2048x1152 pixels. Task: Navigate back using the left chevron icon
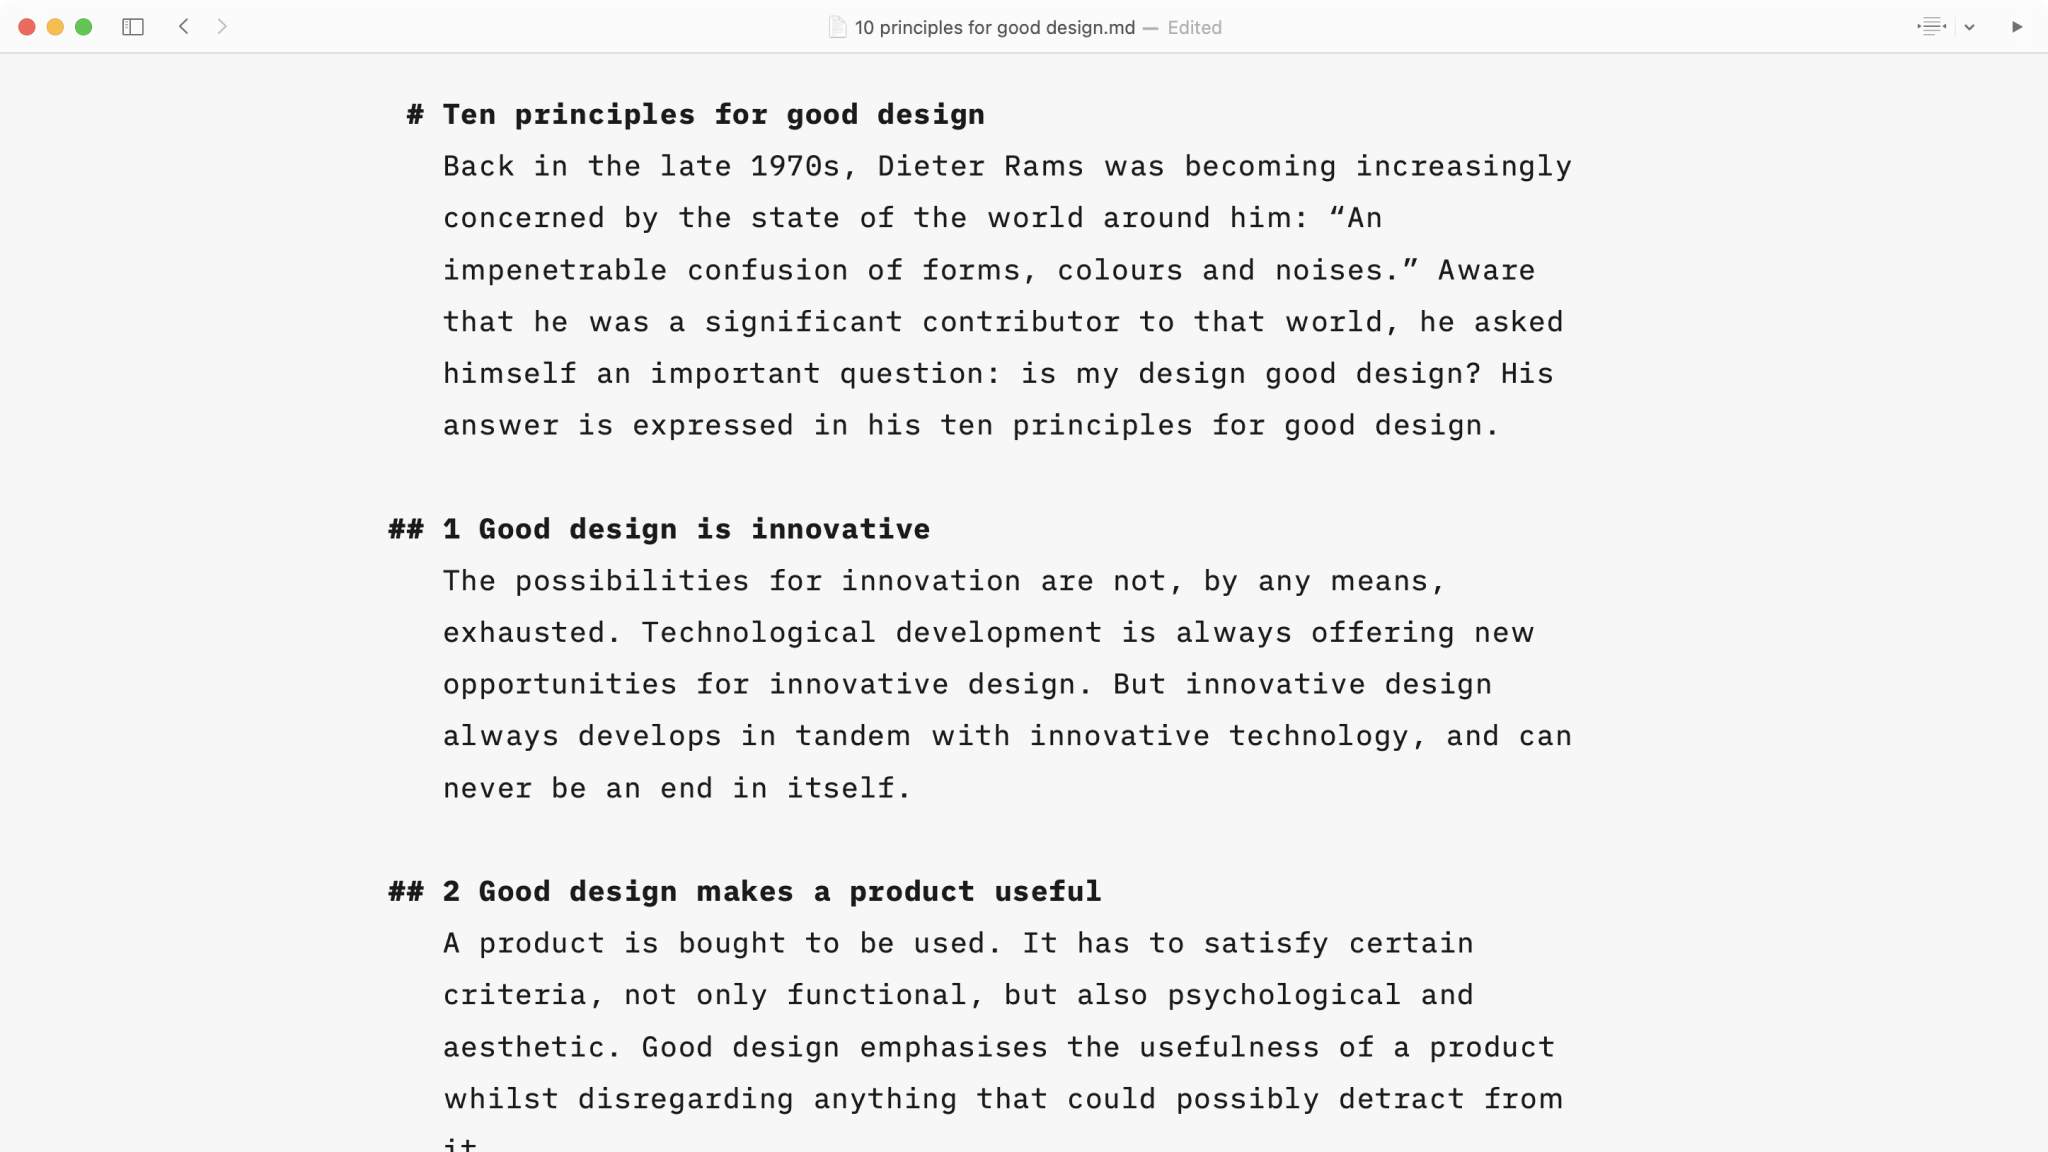pyautogui.click(x=184, y=27)
